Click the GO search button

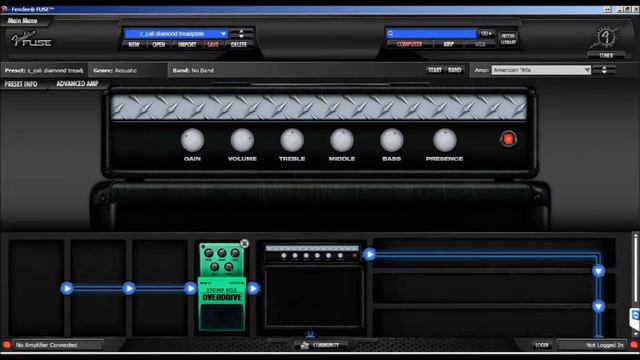[486, 33]
